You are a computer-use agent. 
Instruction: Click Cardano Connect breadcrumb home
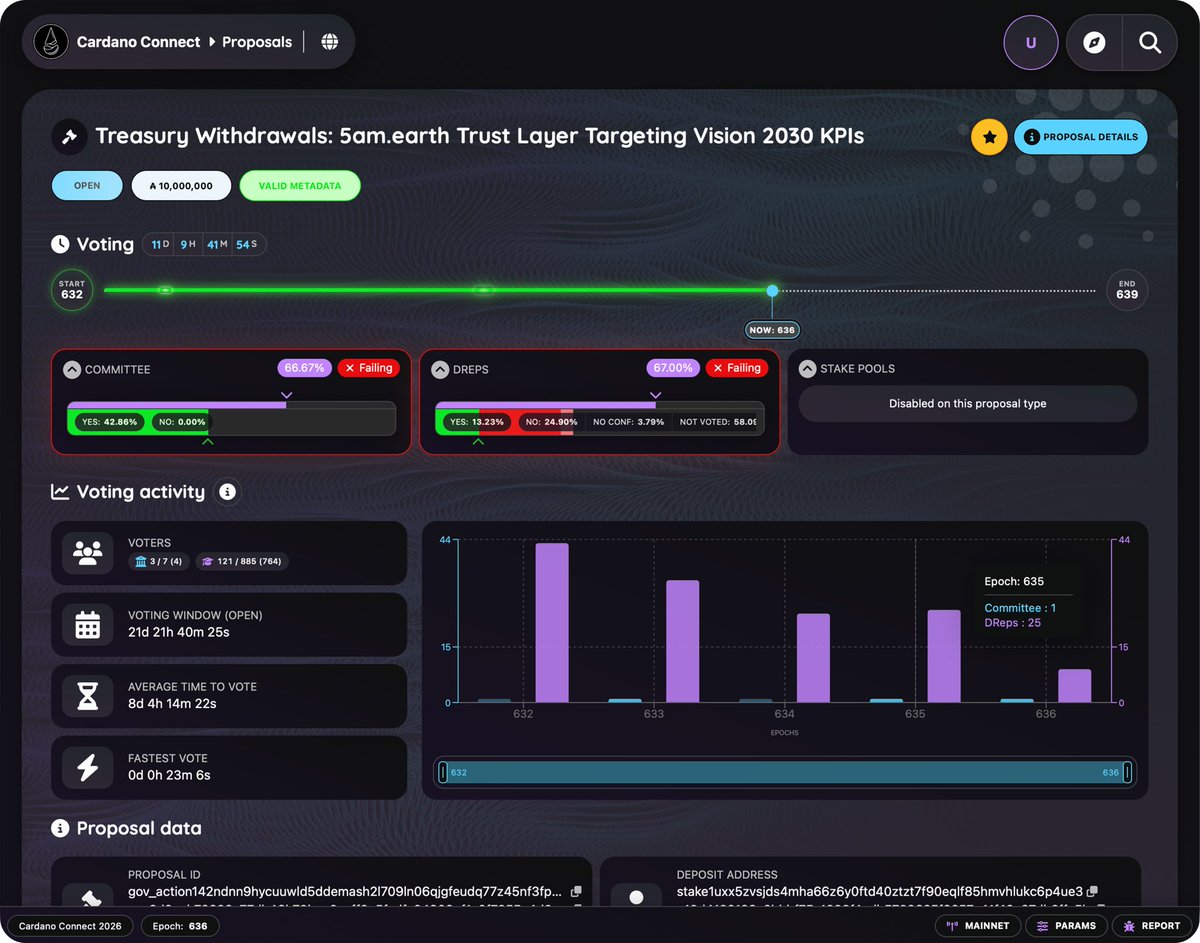tap(138, 42)
